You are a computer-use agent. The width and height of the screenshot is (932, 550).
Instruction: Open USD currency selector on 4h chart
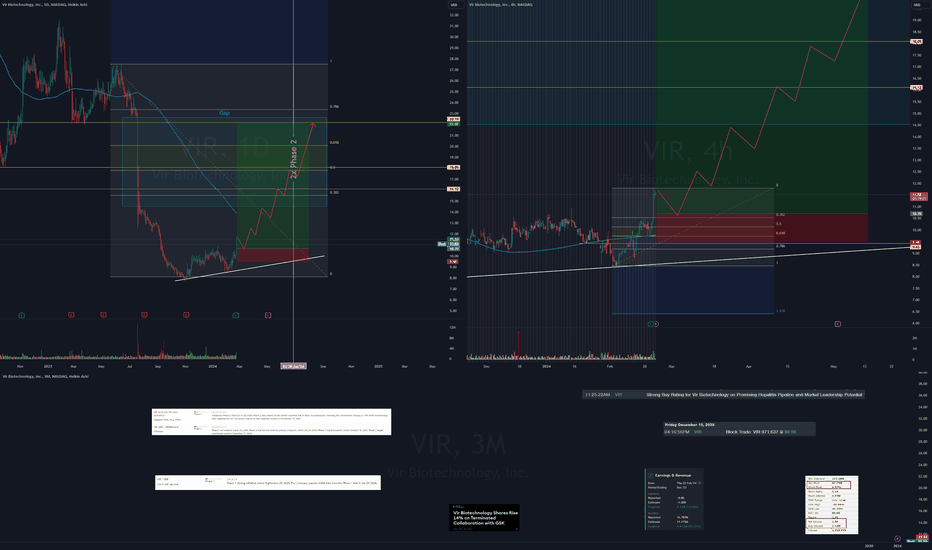916,5
